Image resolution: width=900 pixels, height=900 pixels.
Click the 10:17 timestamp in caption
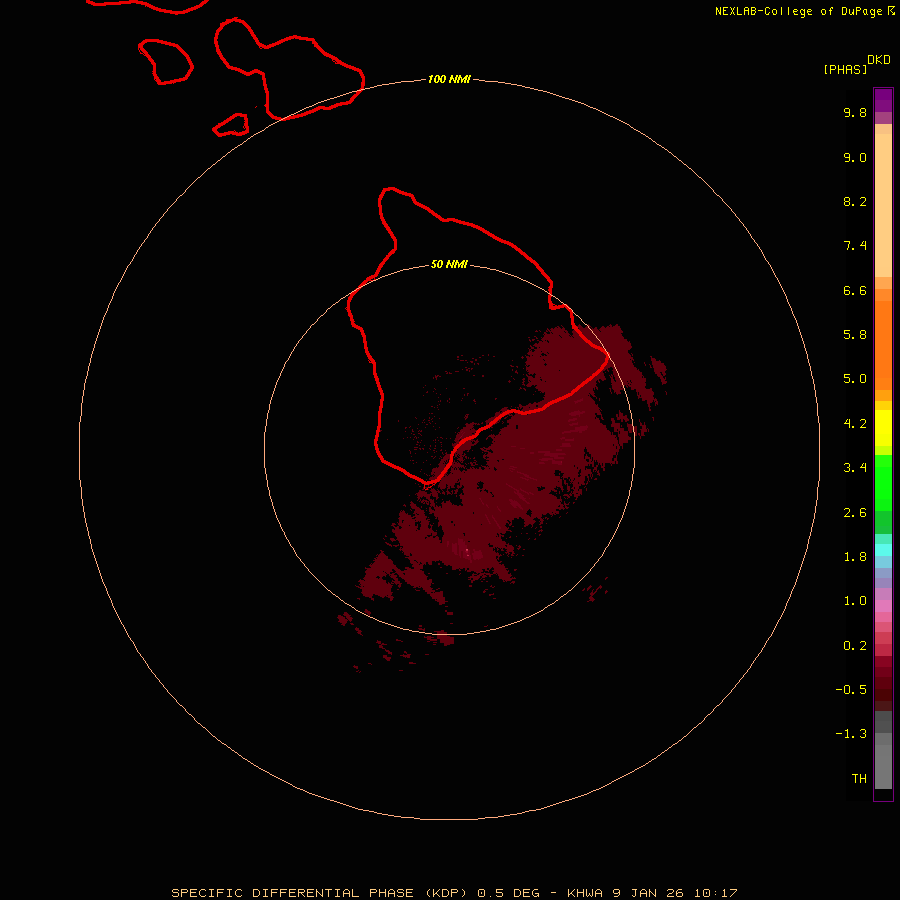click(715, 893)
